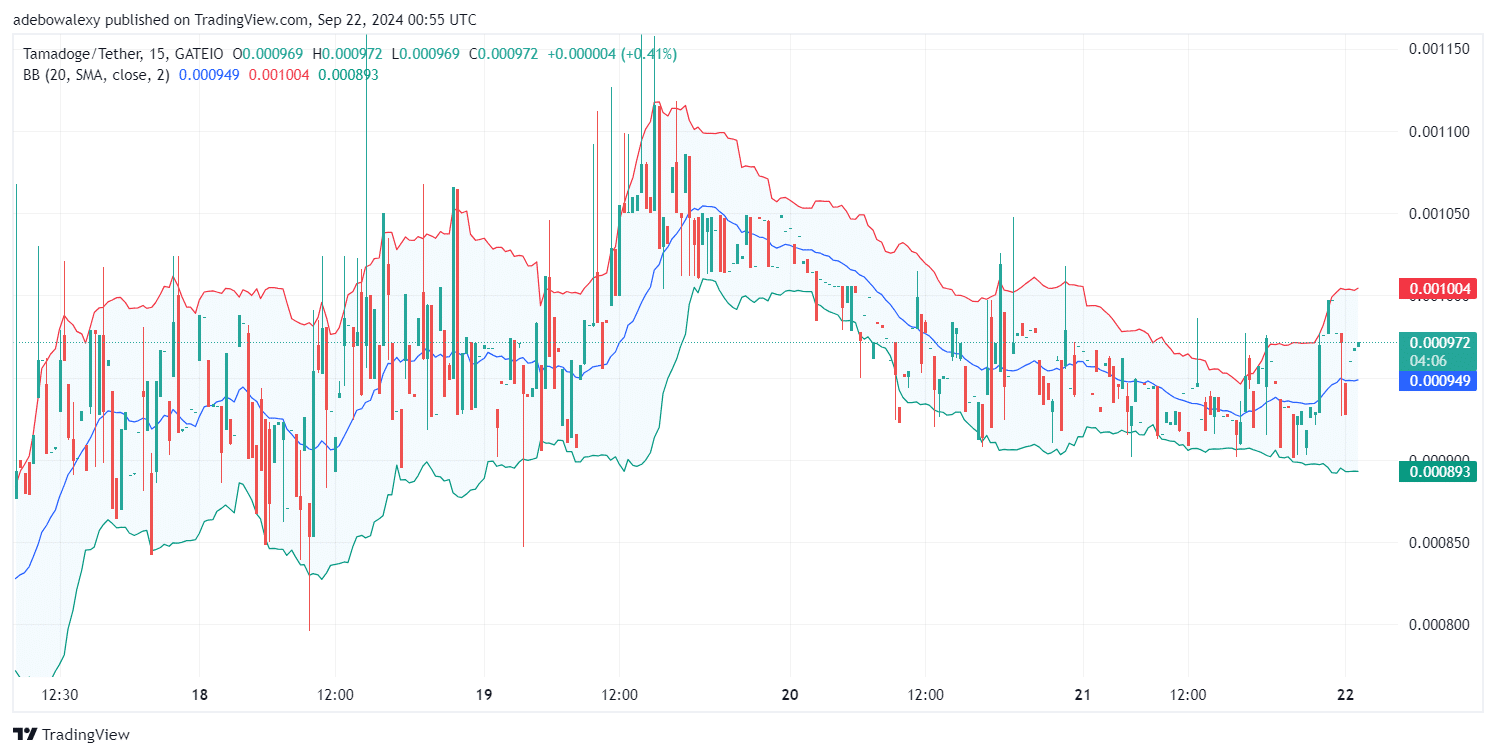Click the red 0.0010004 price label on scale
This screenshot has height=756, width=1496.
coord(1437,288)
